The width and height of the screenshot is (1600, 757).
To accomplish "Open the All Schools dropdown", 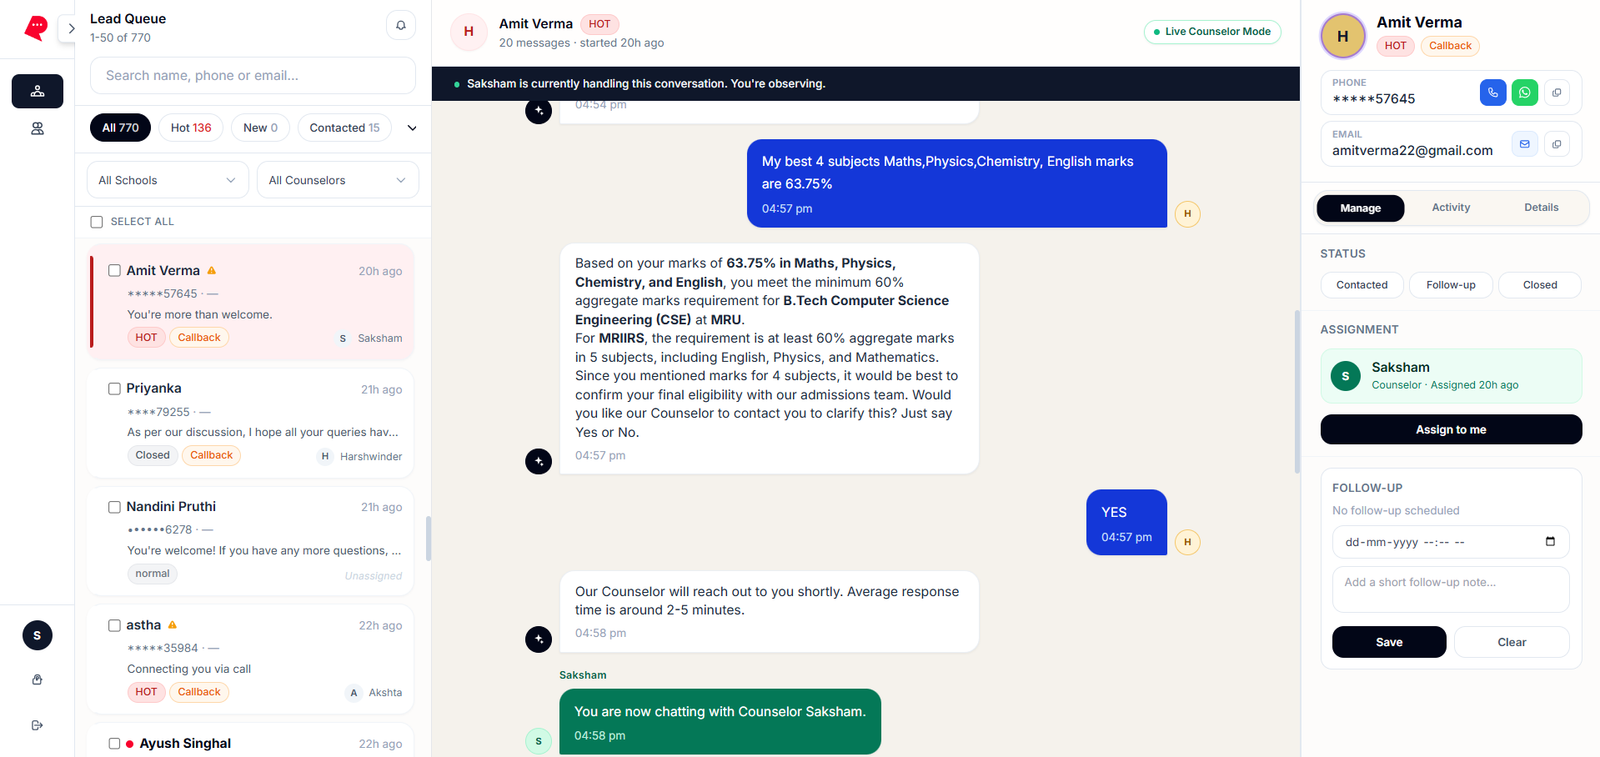I will (x=168, y=180).
